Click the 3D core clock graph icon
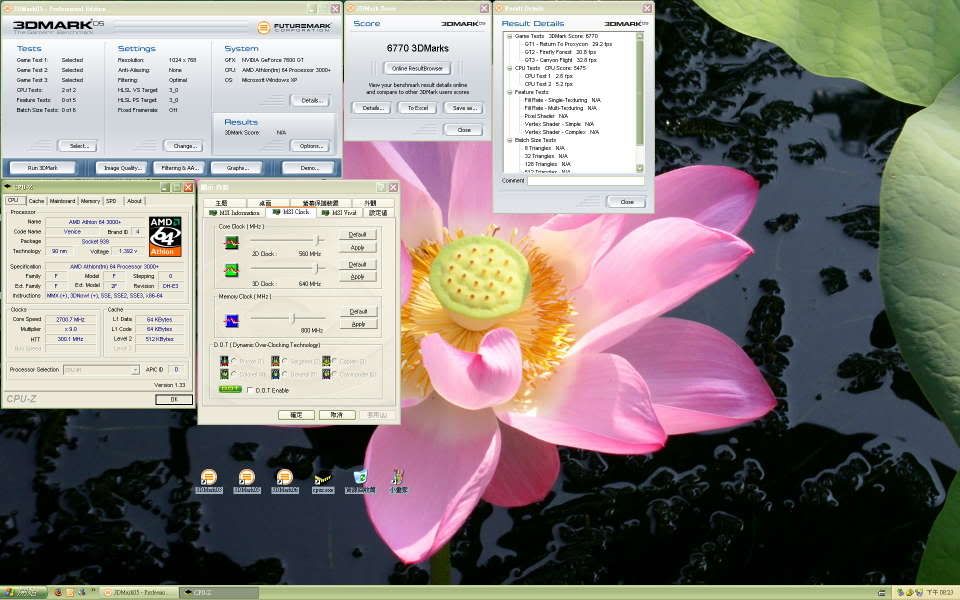The height and width of the screenshot is (600, 960). point(231,270)
